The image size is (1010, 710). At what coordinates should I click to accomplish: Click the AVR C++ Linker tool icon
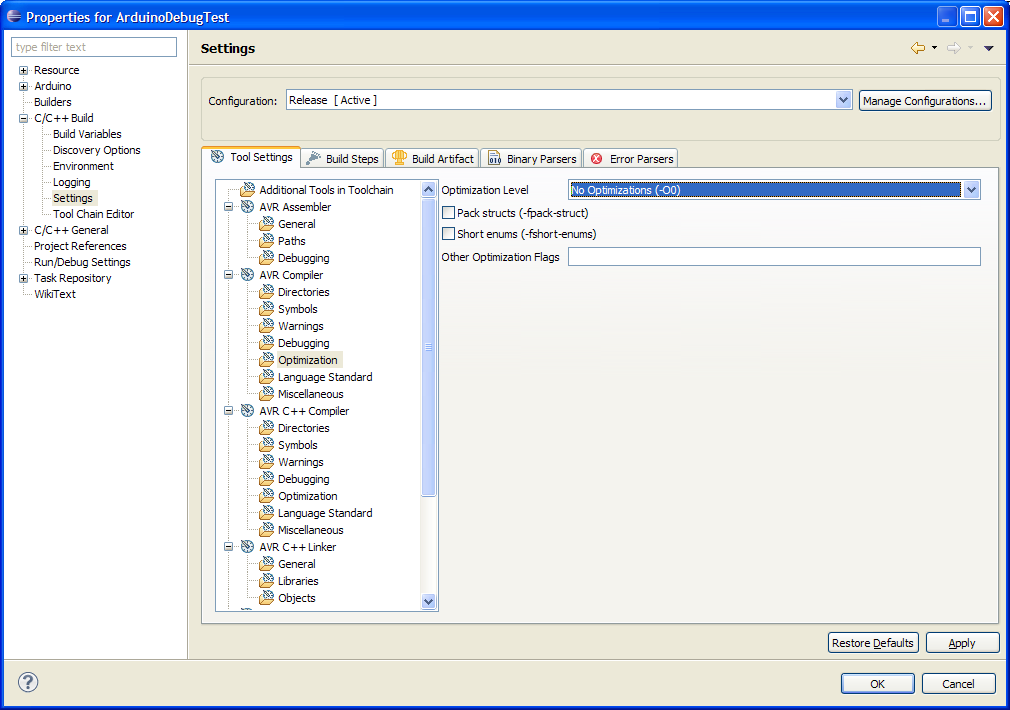(x=247, y=547)
